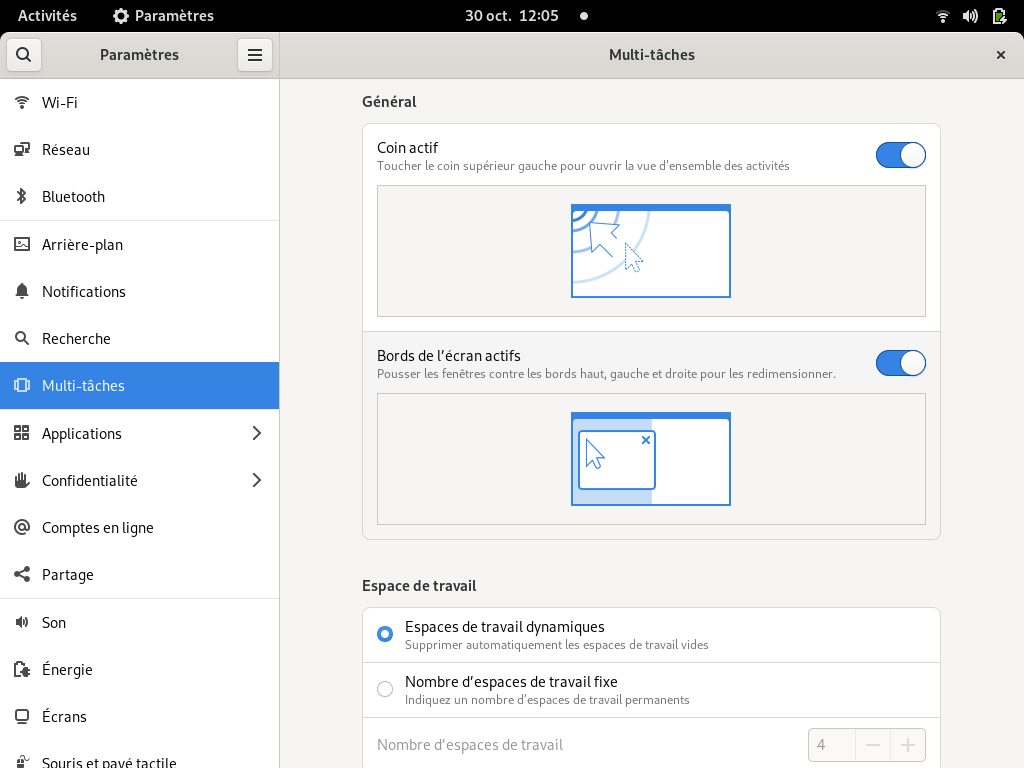Decrease the workspace count with the minus button
The image size is (1024, 768).
872,745
